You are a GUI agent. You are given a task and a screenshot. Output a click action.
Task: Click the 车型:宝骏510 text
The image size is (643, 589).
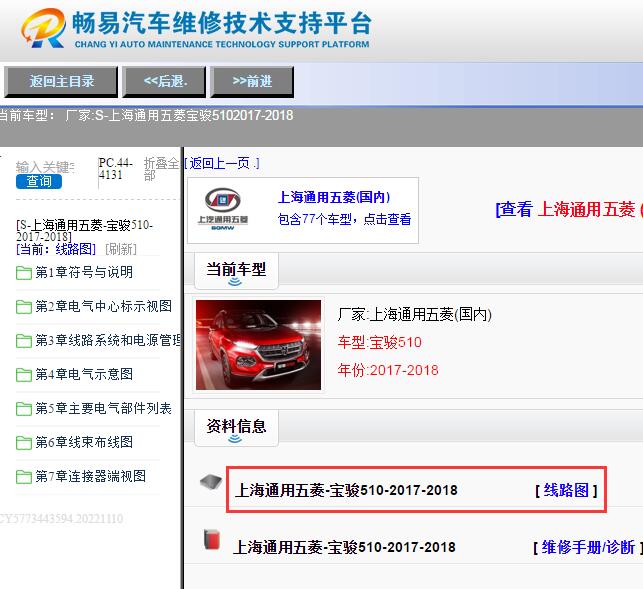pyautogui.click(x=379, y=342)
